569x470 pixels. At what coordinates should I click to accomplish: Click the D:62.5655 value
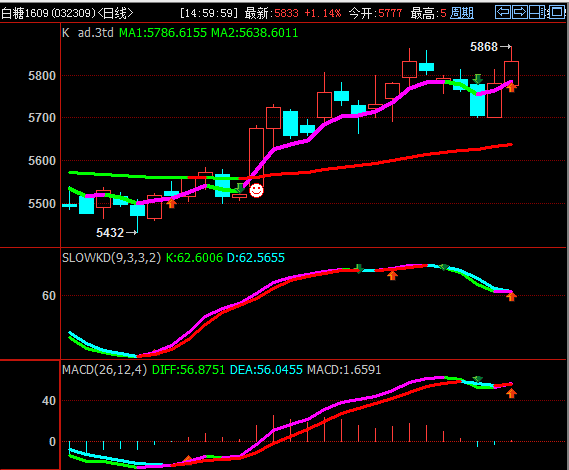pos(256,258)
